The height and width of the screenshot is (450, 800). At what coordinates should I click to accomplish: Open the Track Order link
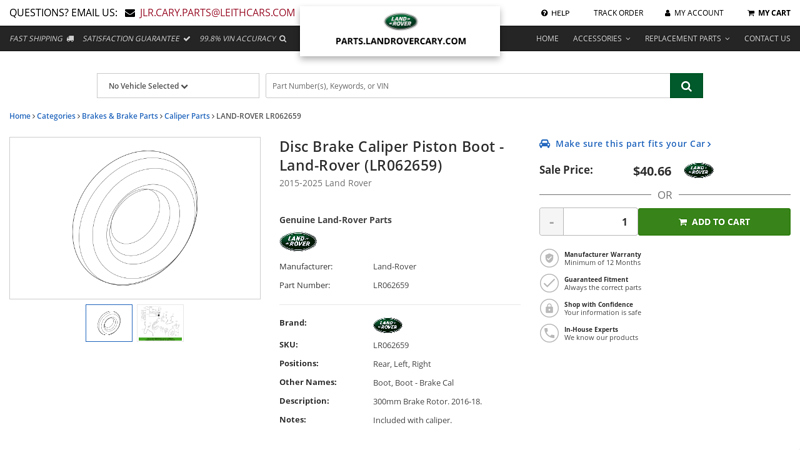click(618, 13)
